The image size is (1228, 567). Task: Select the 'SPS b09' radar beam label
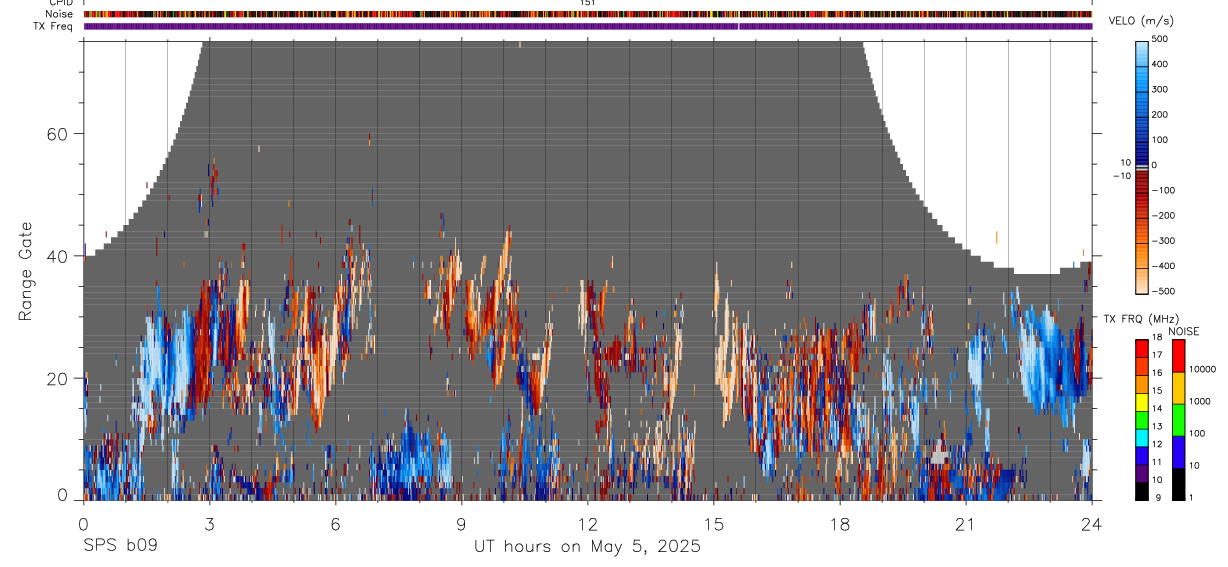point(119,547)
